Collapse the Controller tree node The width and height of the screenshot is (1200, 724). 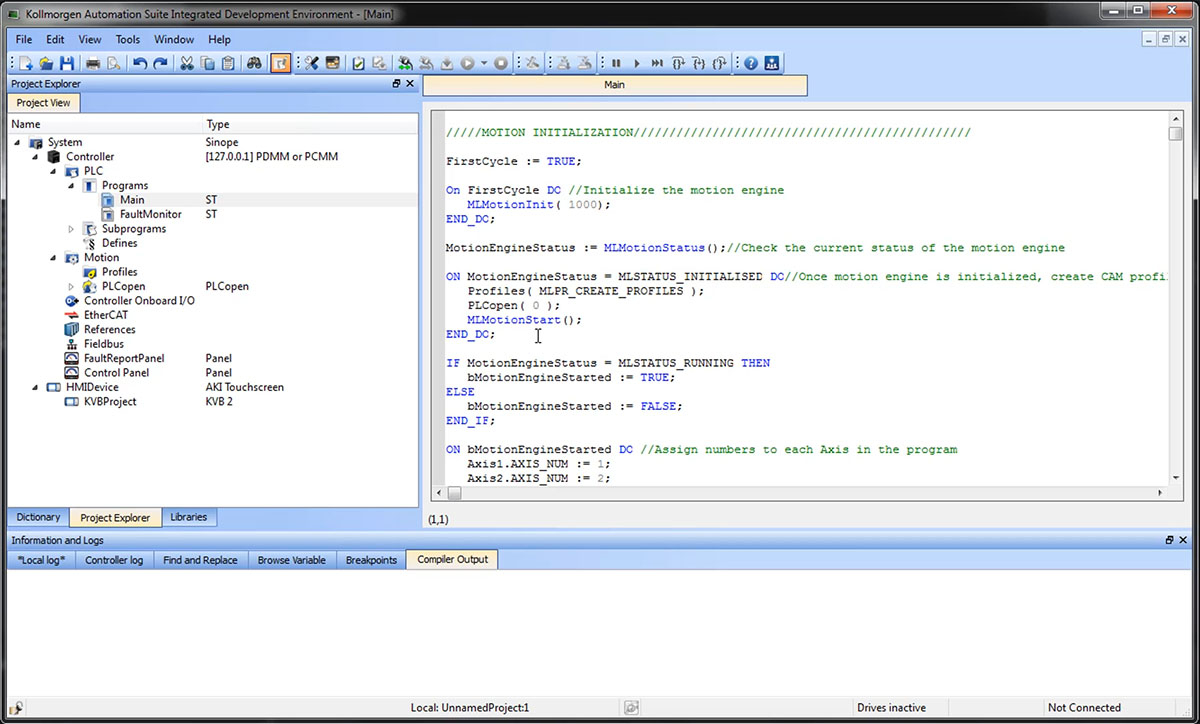point(35,157)
